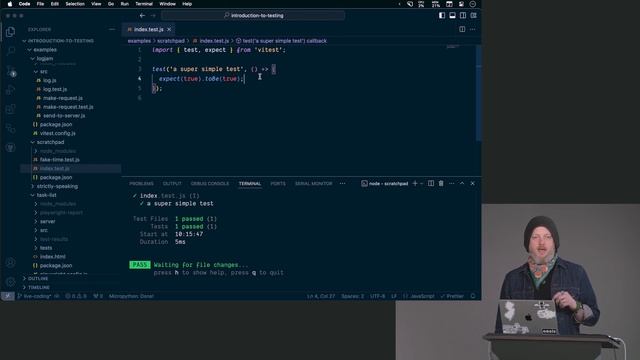Switch to the PROBLEMS tab
640x360 pixels.
141,184
